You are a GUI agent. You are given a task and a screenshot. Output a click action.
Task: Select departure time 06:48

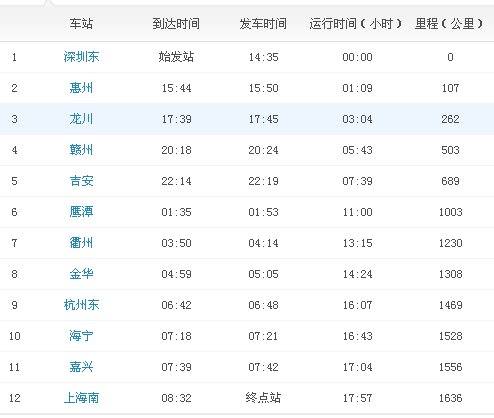263,305
